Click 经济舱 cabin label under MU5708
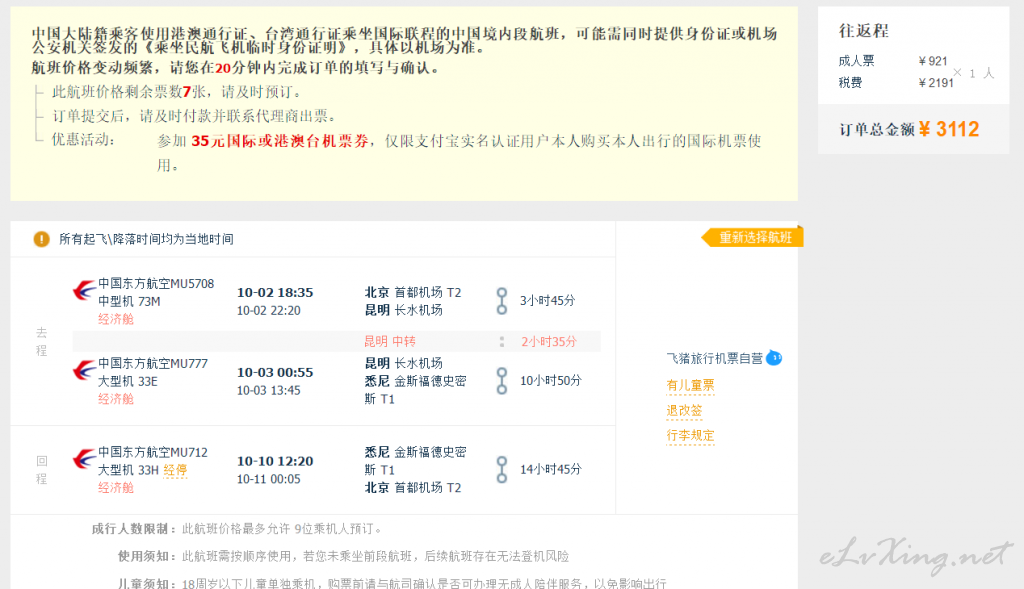Screen dimensions: 1024x589 [x=116, y=319]
